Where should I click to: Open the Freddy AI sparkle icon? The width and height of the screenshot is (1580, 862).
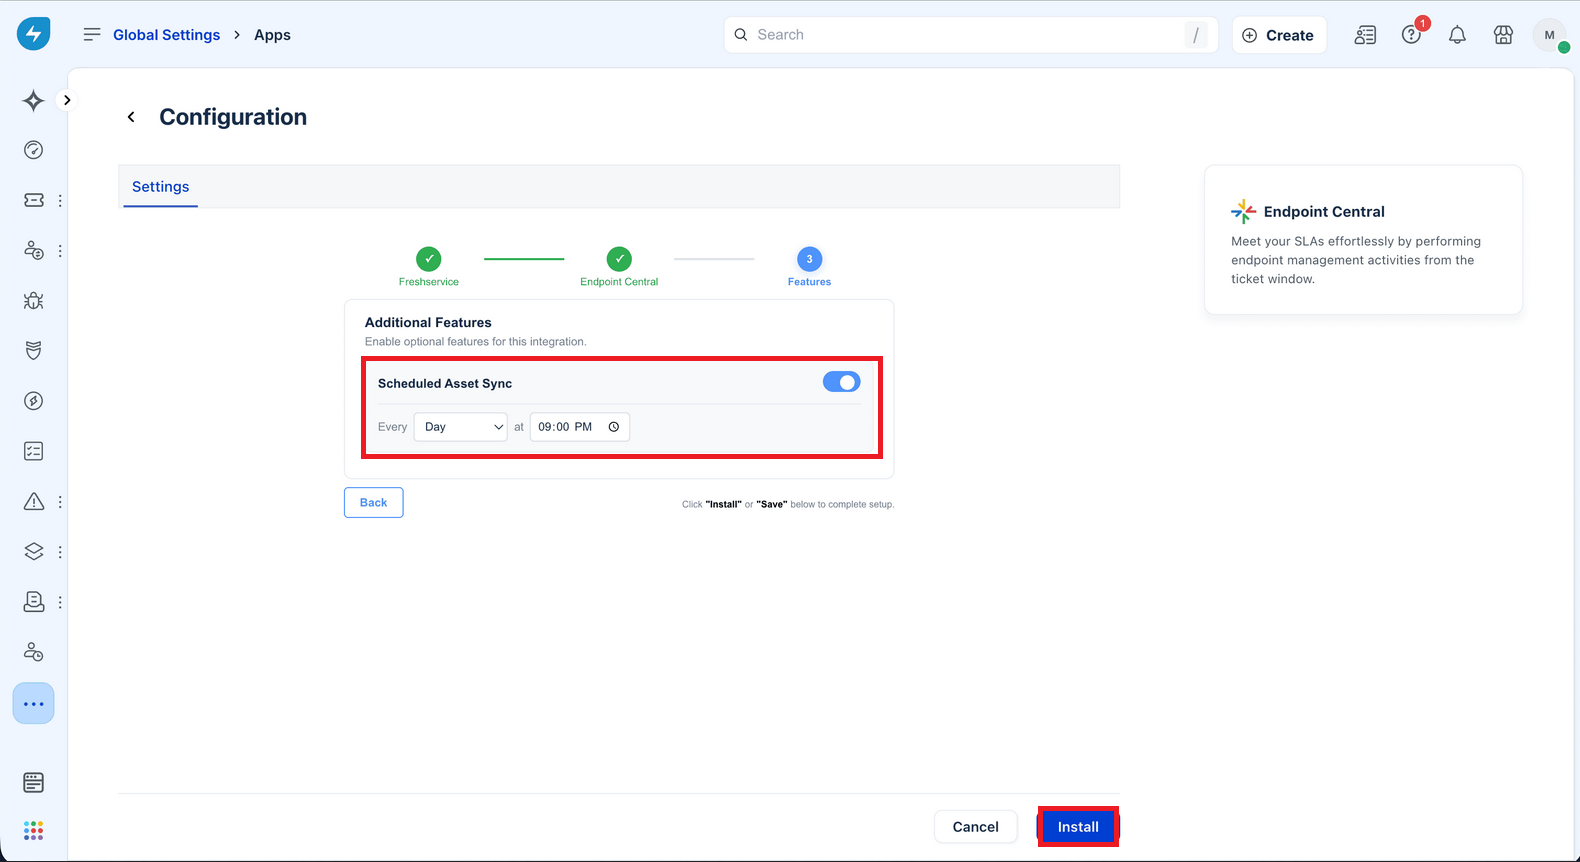pyautogui.click(x=33, y=100)
